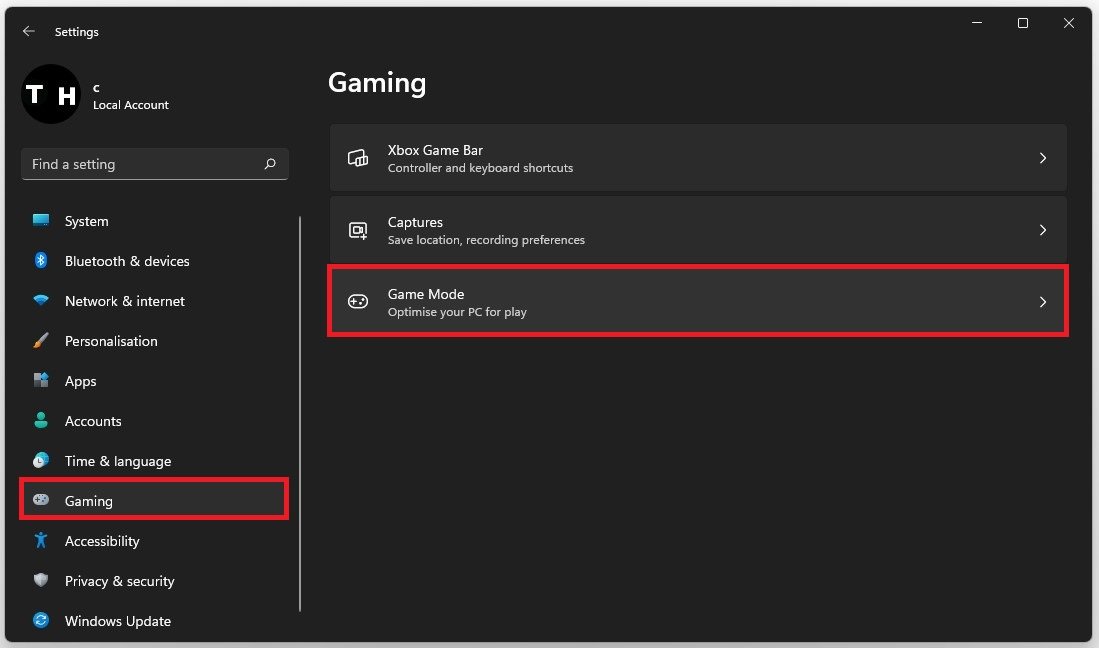Click the Xbox Game Bar icon
The image size is (1099, 648).
(x=357, y=158)
